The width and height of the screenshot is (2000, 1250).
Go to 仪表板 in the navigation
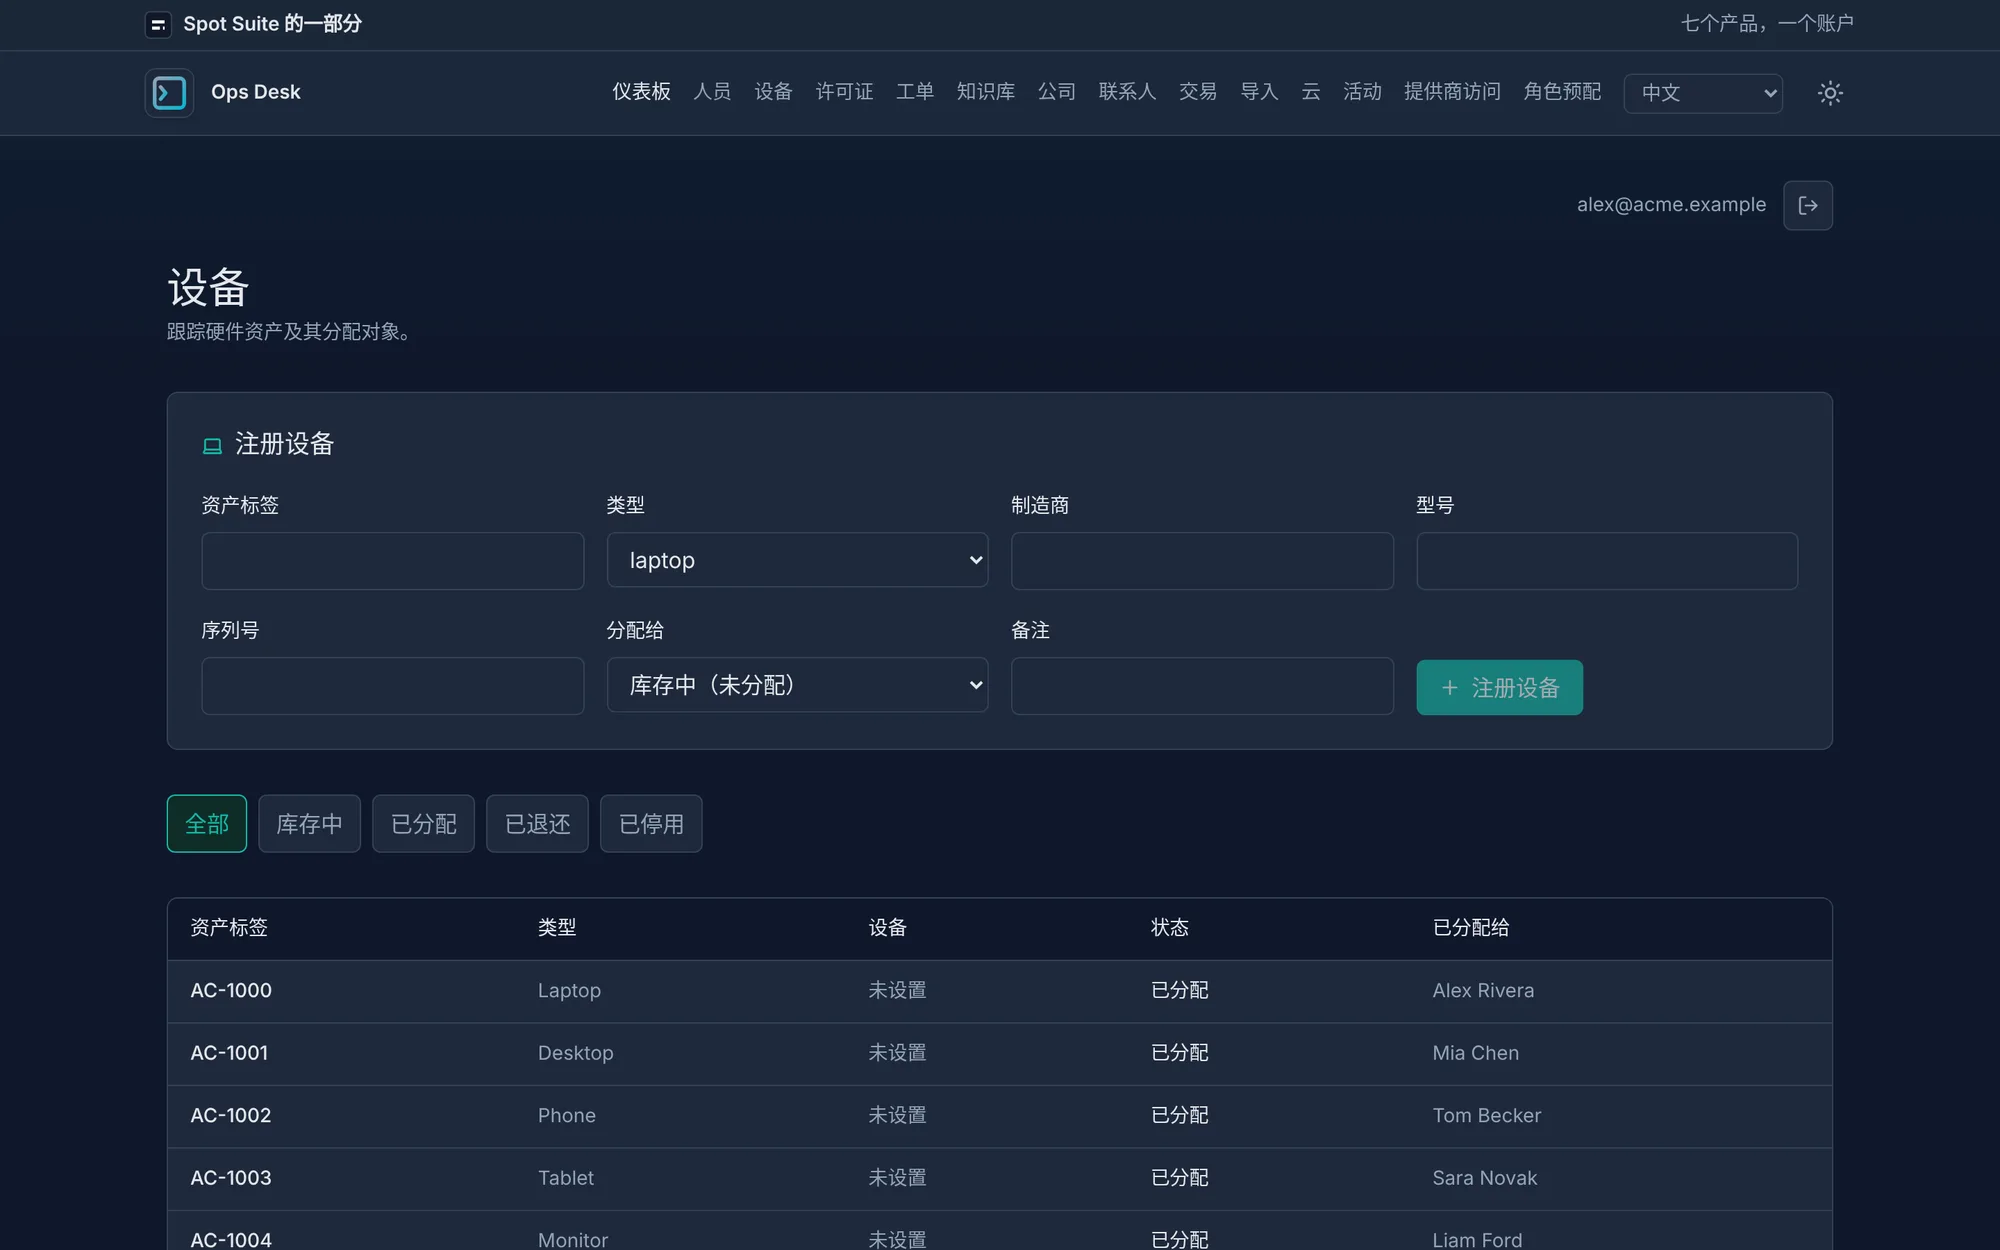(x=641, y=92)
